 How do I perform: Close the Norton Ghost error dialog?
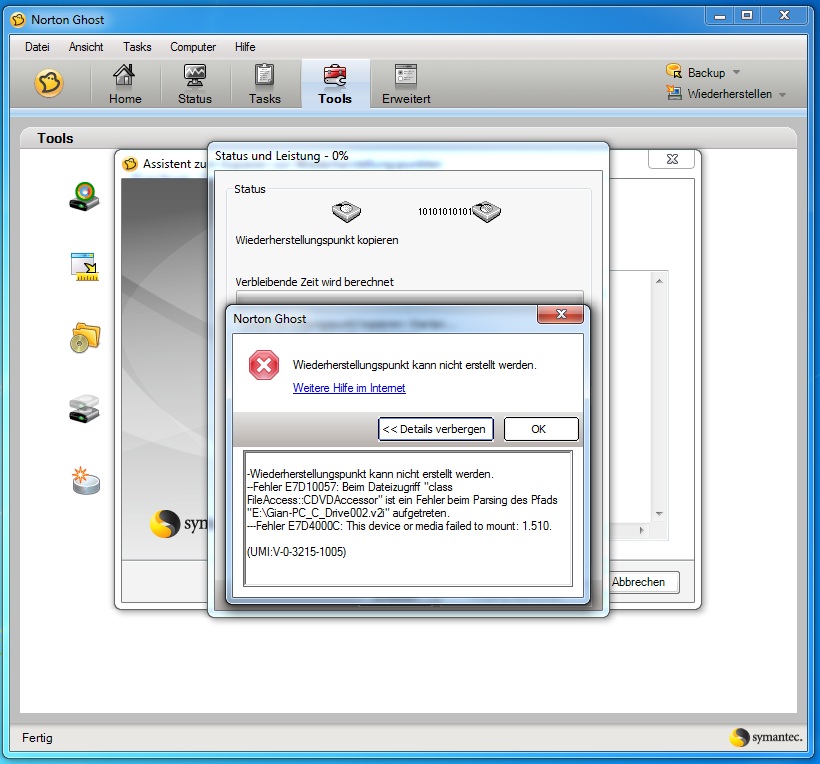(561, 314)
